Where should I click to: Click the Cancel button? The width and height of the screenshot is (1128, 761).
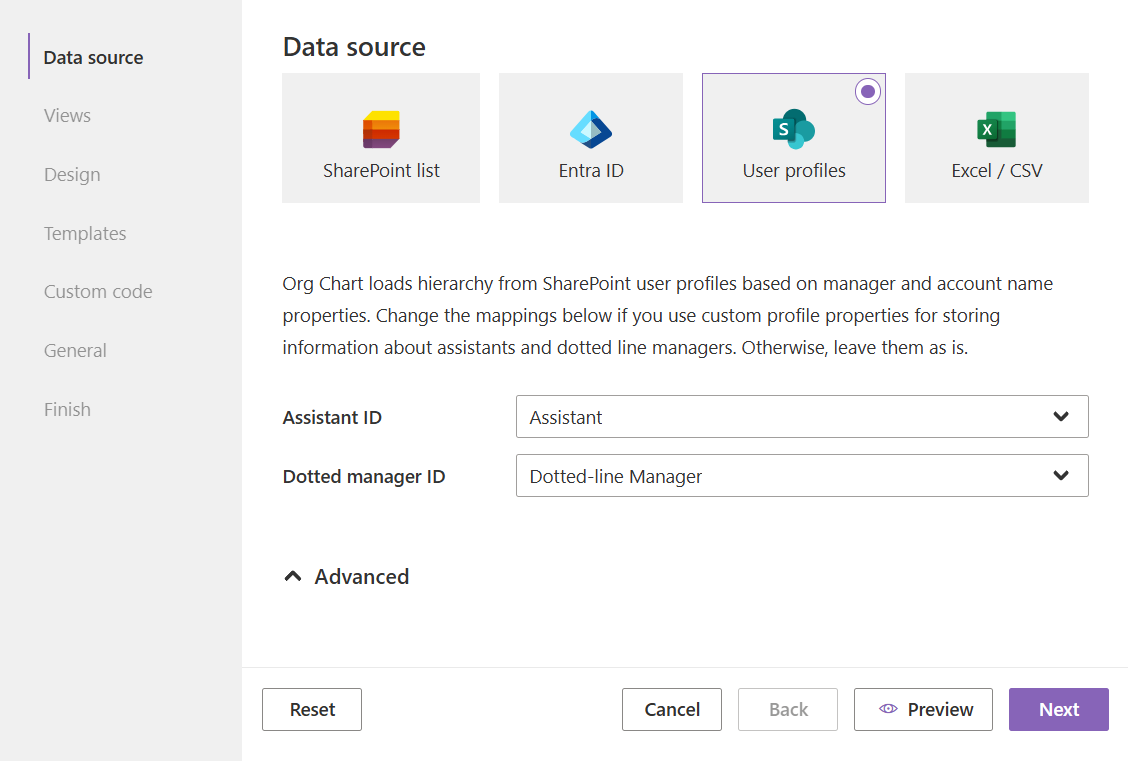pos(672,709)
